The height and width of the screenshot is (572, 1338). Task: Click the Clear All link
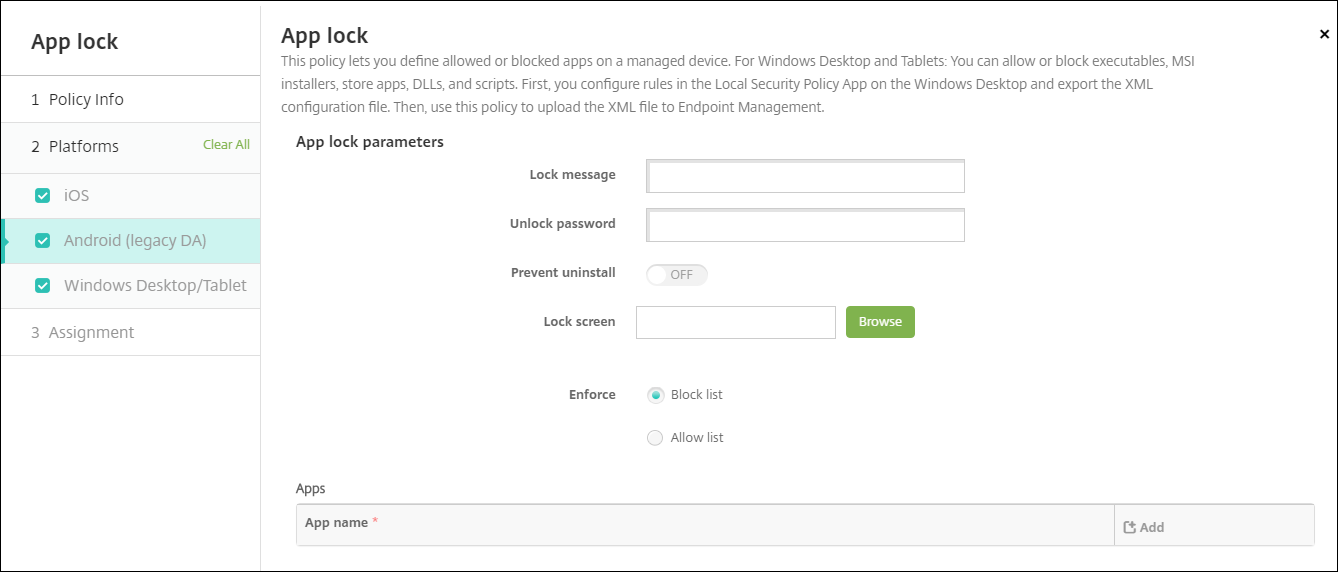[x=226, y=145]
